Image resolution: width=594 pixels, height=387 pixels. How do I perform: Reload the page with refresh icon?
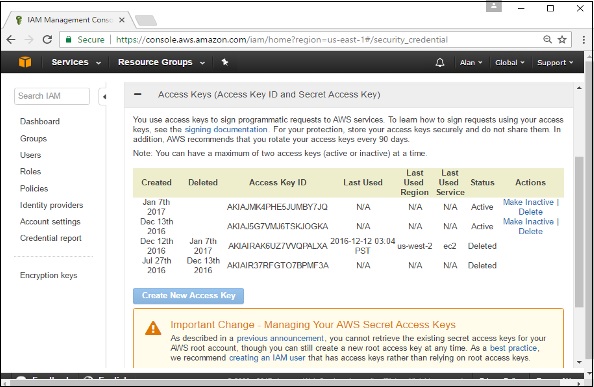[x=47, y=39]
